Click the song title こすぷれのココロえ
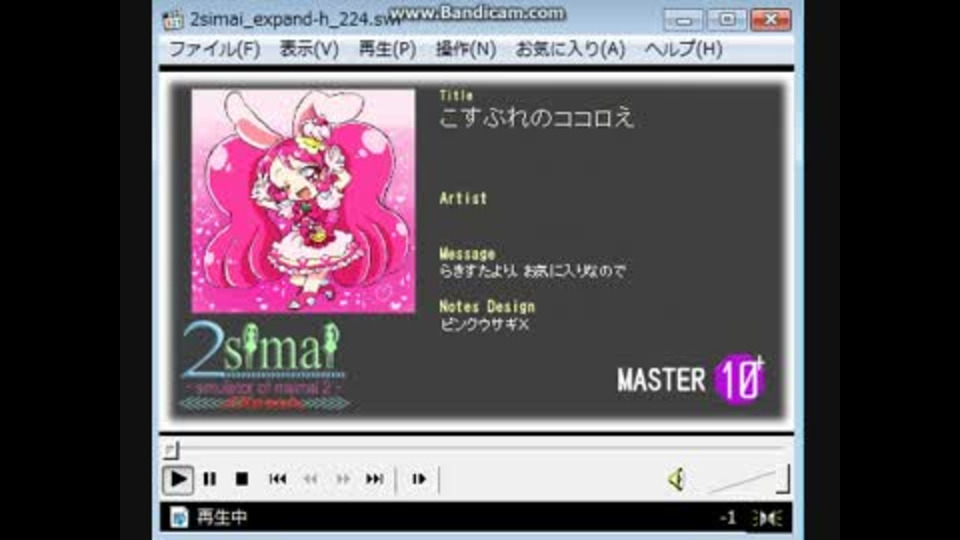Viewport: 960px width, 540px height. coord(536,118)
